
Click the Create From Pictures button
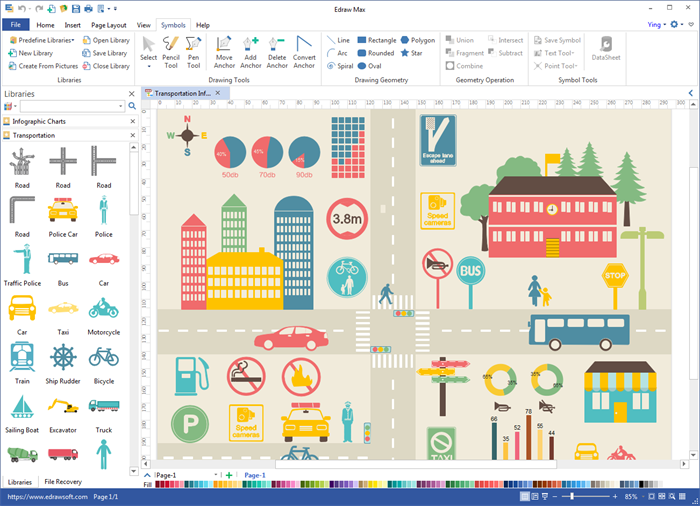coord(48,66)
